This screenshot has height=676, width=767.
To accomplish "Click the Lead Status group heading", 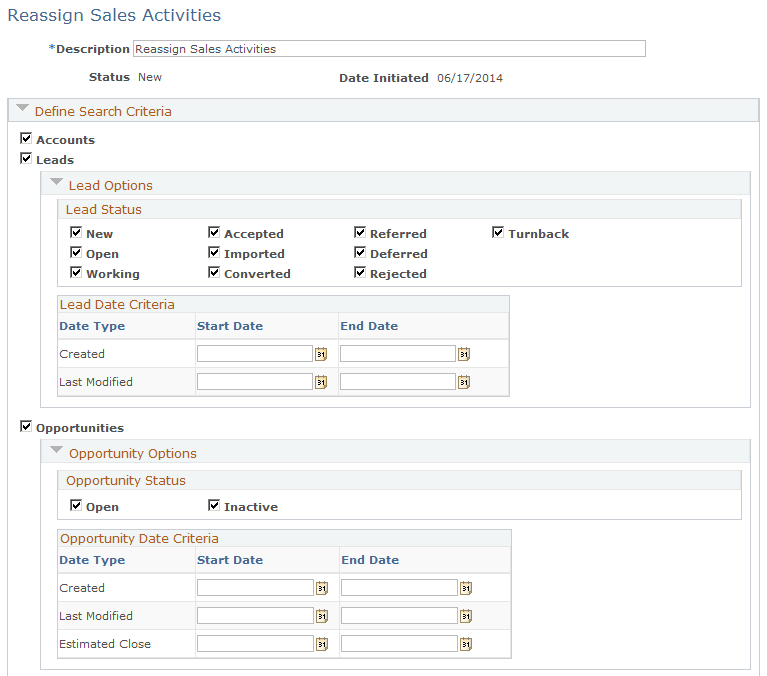I will click(x=104, y=209).
